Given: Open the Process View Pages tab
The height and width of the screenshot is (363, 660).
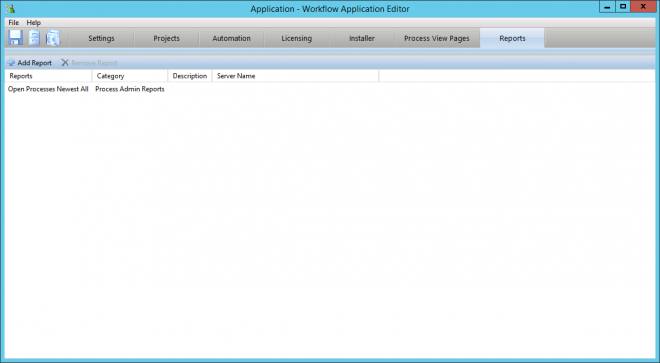Looking at the screenshot, I should tap(437, 38).
